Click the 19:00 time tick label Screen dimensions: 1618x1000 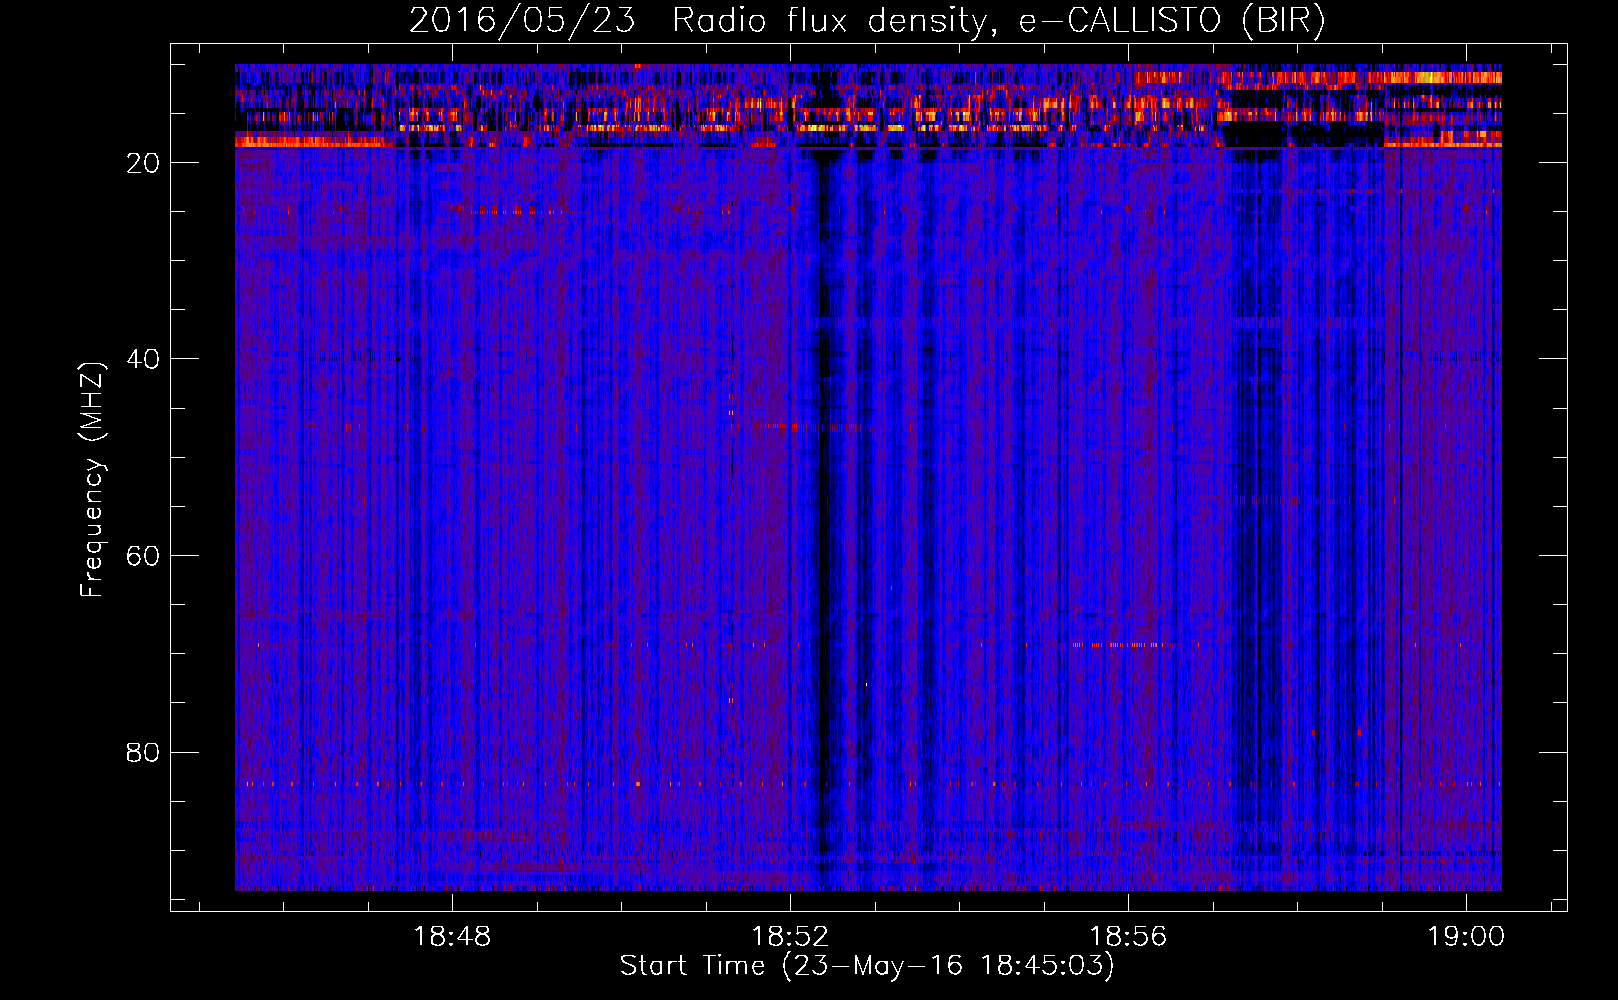pos(1465,937)
